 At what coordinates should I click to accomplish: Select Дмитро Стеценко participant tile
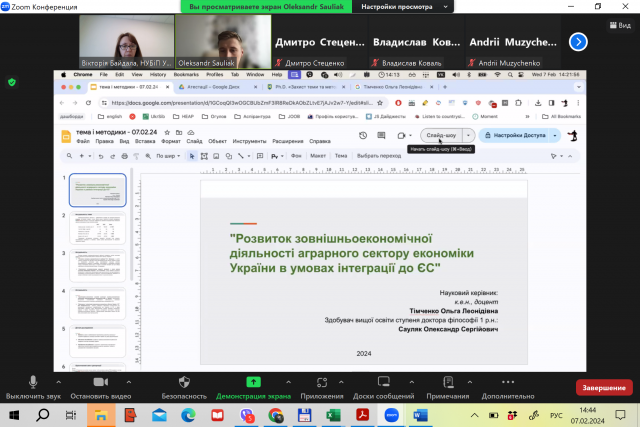pos(321,43)
